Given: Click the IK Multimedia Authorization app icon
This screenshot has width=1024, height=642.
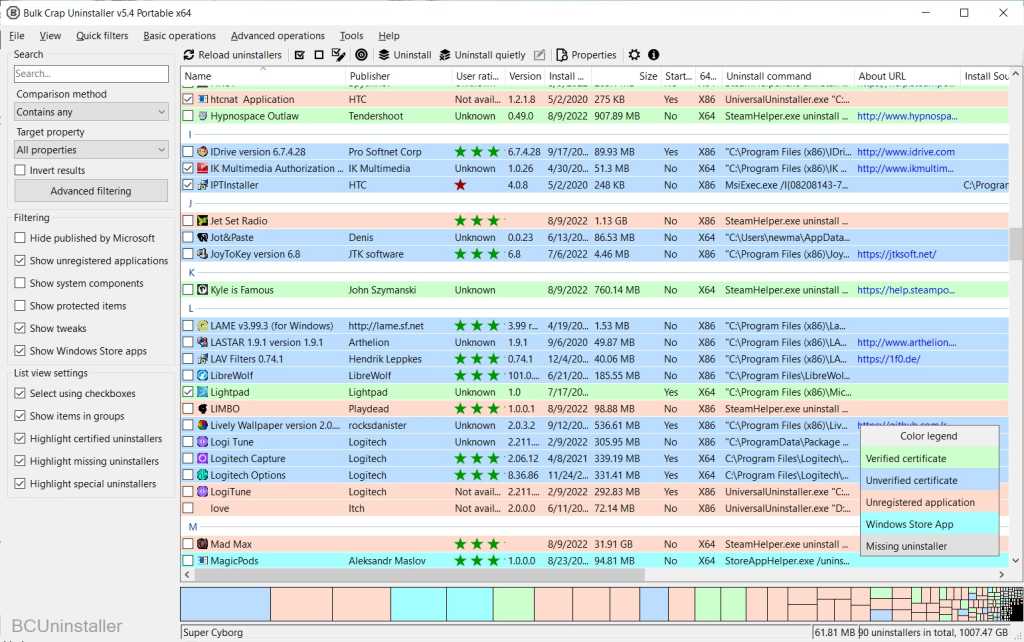Looking at the screenshot, I should [202, 169].
